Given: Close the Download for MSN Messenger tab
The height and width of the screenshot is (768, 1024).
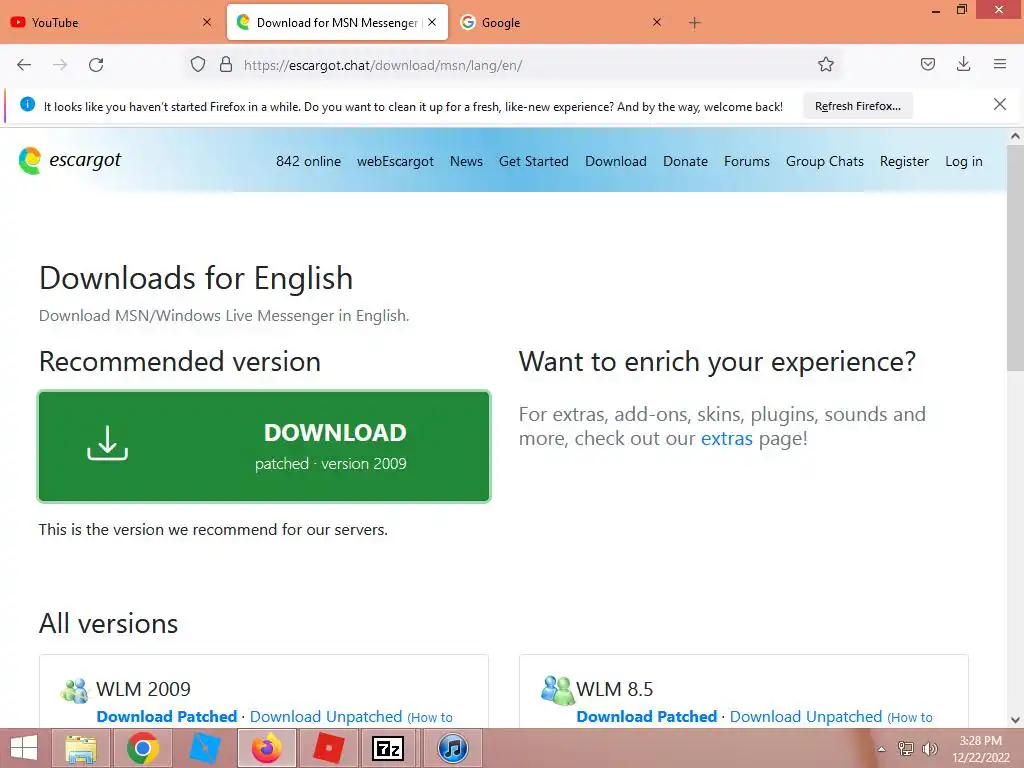Looking at the screenshot, I should 432,22.
